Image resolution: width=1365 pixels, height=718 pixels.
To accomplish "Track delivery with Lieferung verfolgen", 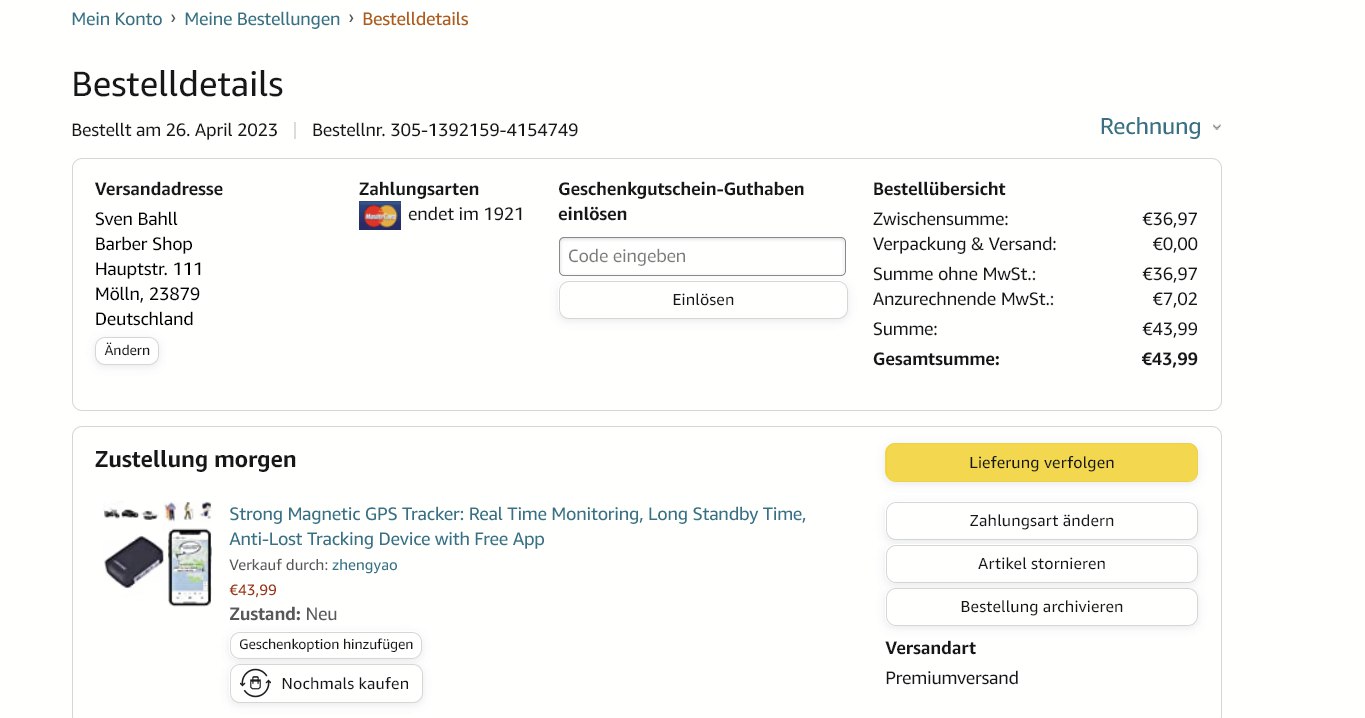I will tap(1041, 463).
